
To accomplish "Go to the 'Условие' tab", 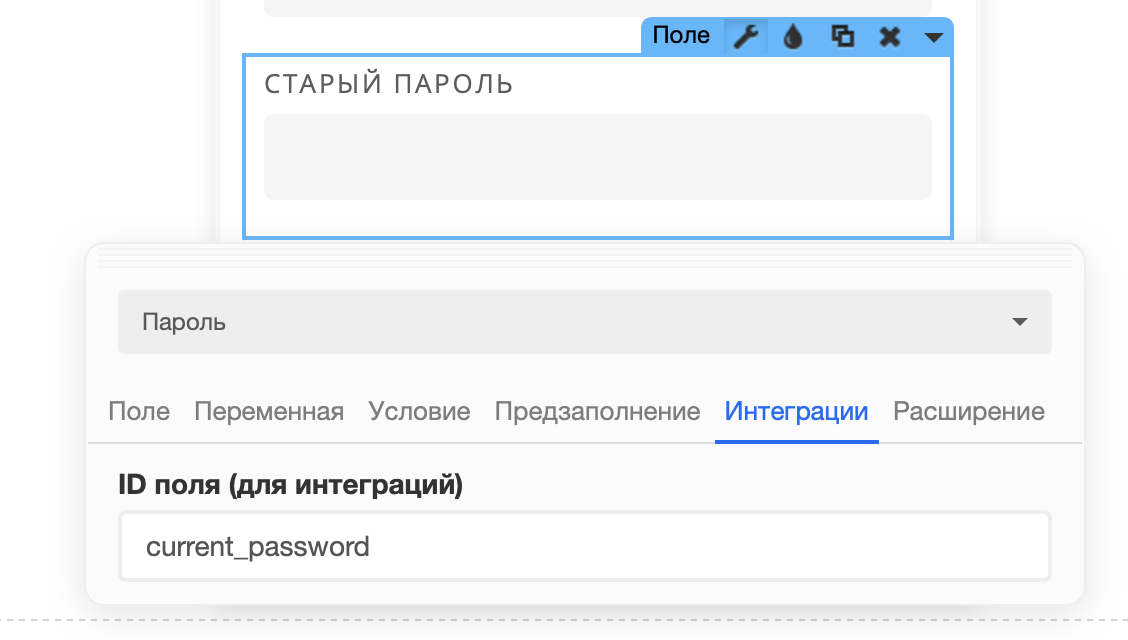I will pos(419,411).
